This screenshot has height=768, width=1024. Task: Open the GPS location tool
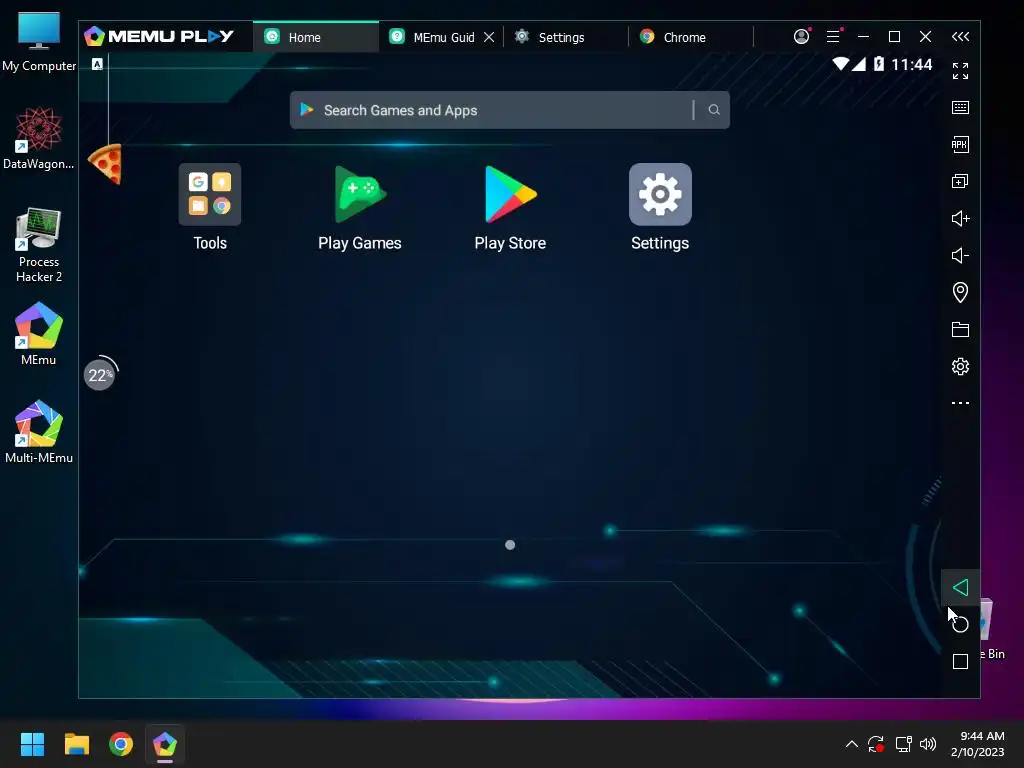point(960,292)
